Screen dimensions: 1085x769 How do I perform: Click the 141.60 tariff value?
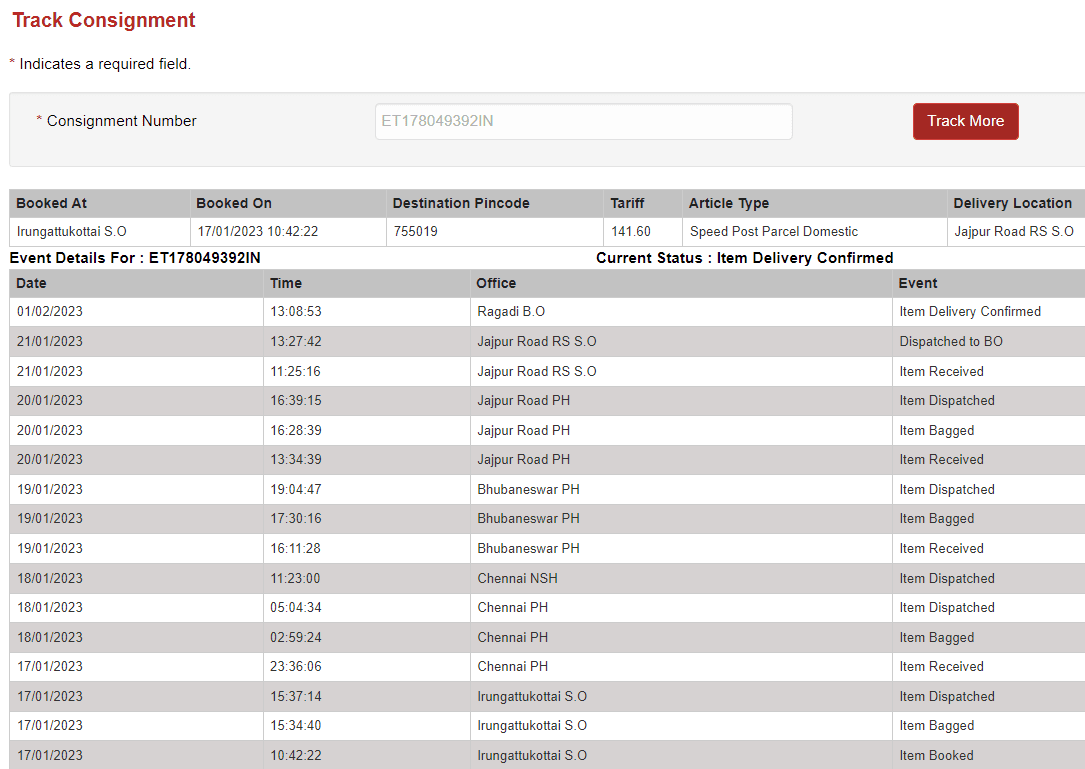click(630, 232)
